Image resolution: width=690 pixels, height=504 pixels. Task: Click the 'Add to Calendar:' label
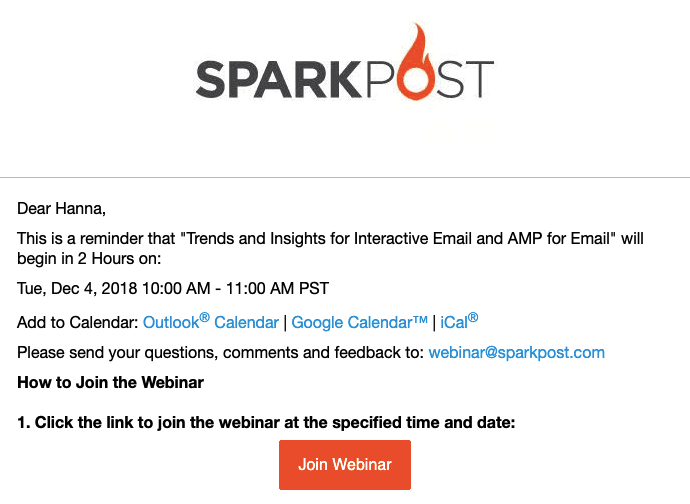pyautogui.click(x=78, y=323)
